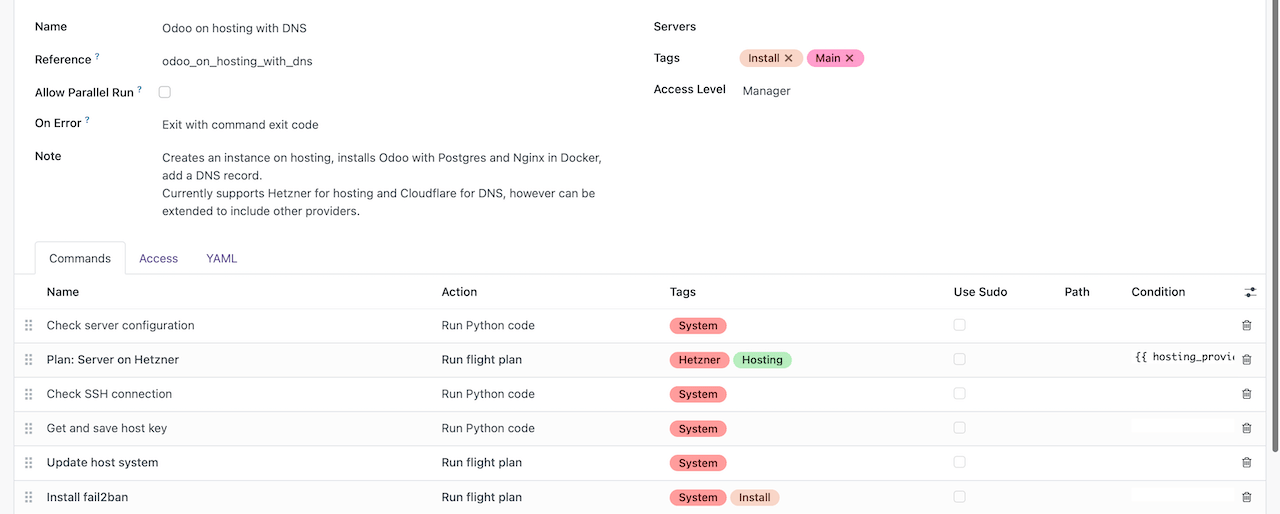Show help tooltip next to On Error label
The image size is (1280, 514).
87,120
